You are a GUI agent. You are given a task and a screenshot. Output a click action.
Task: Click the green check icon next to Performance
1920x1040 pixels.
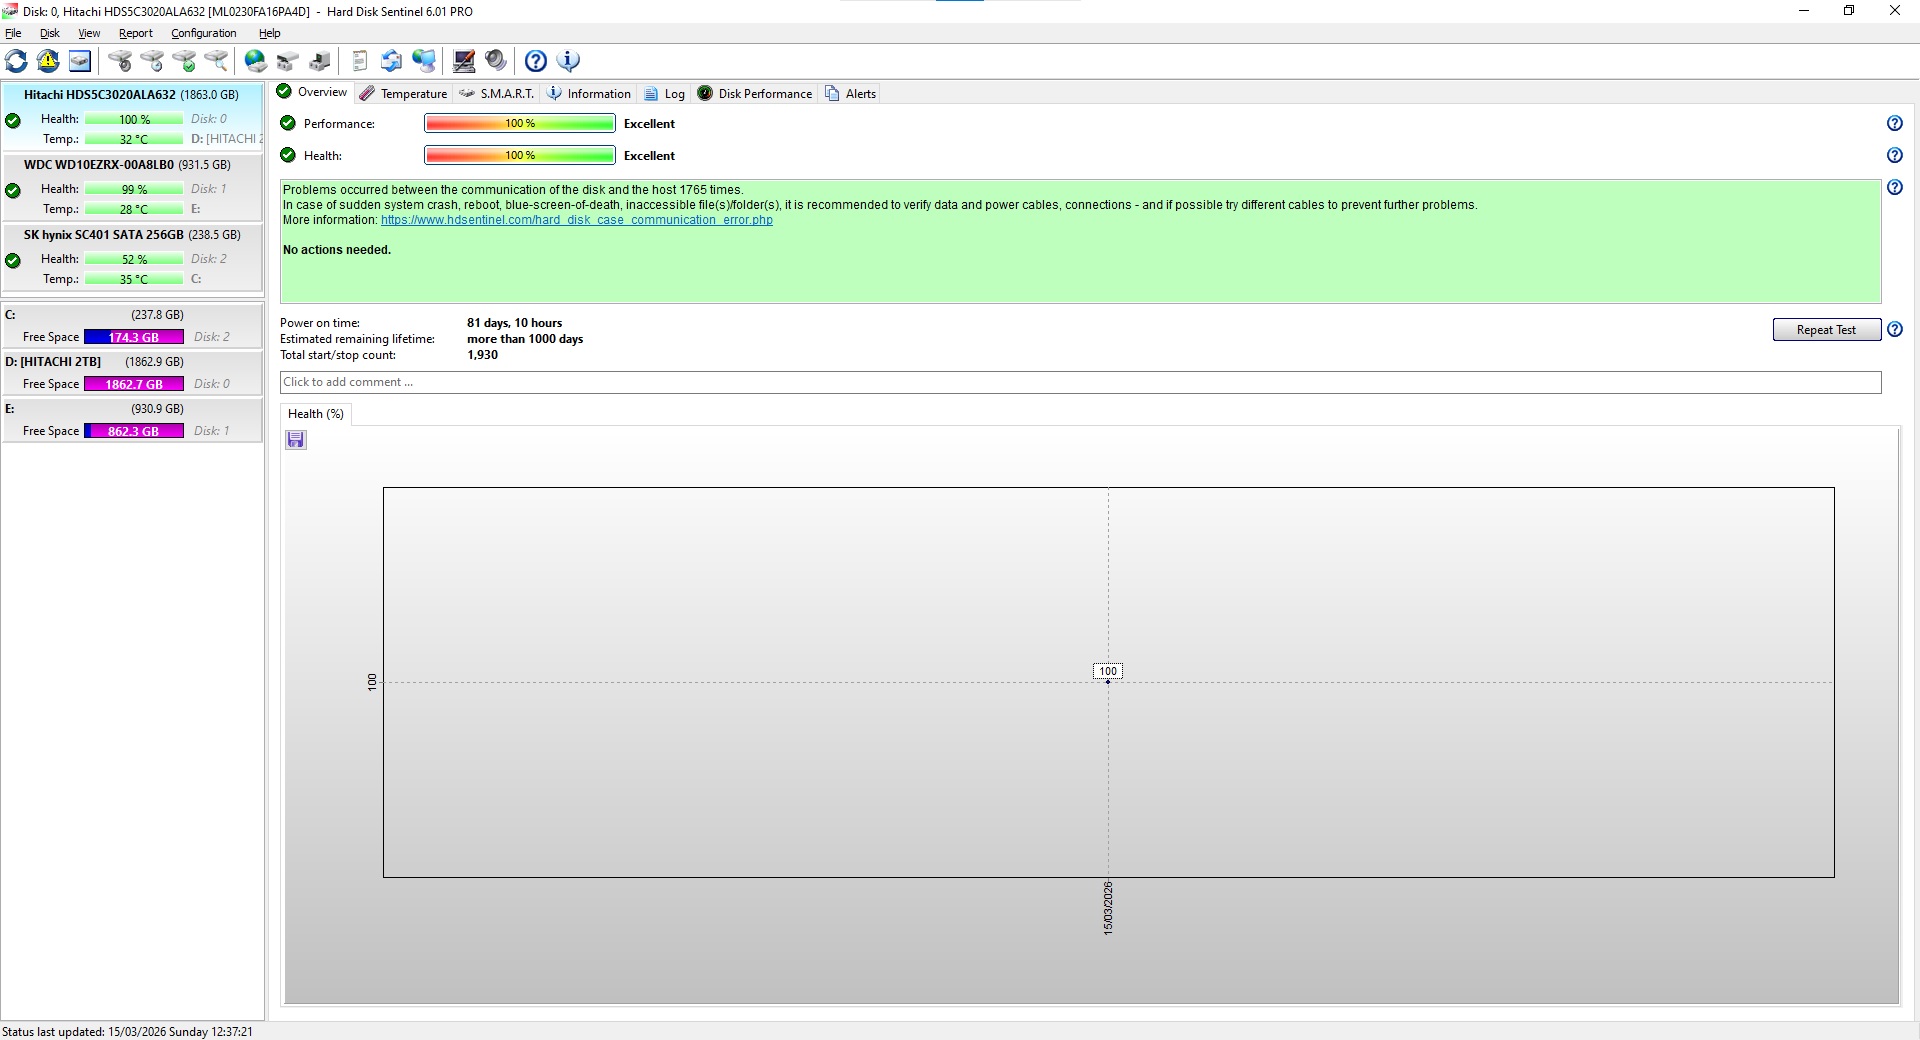[288, 123]
